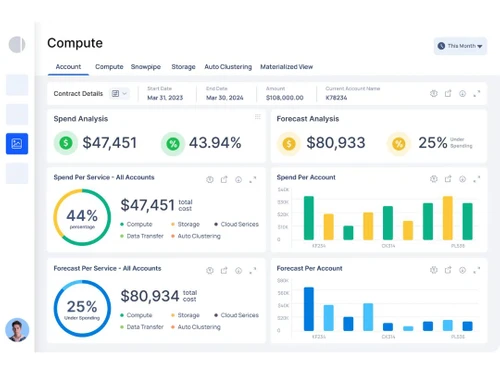Click the PL536 label under Forecast Per Account
Screen dimensions: 500x375
(x=458, y=337)
